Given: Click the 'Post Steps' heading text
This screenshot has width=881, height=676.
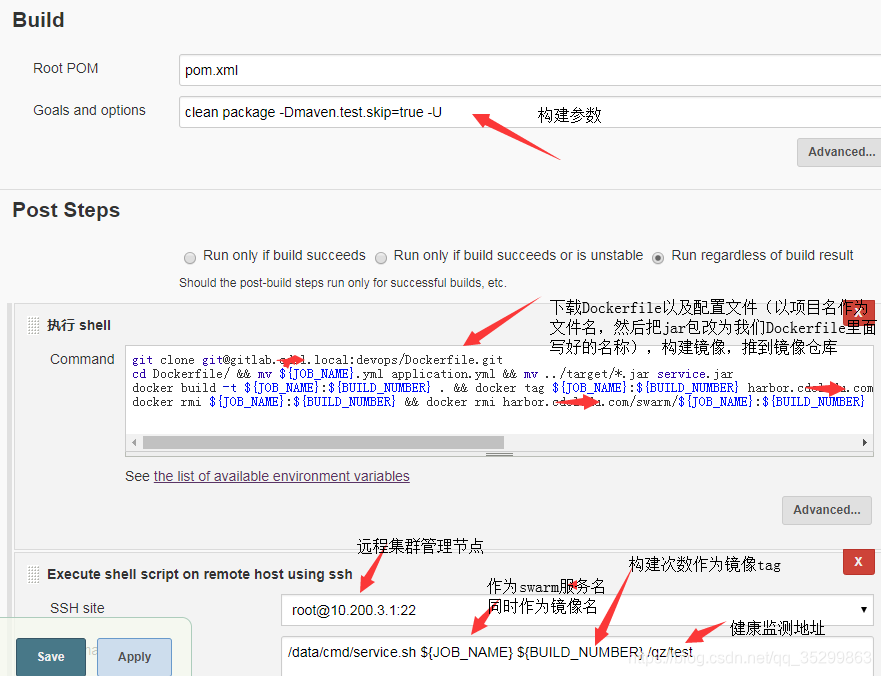Looking at the screenshot, I should click(66, 210).
